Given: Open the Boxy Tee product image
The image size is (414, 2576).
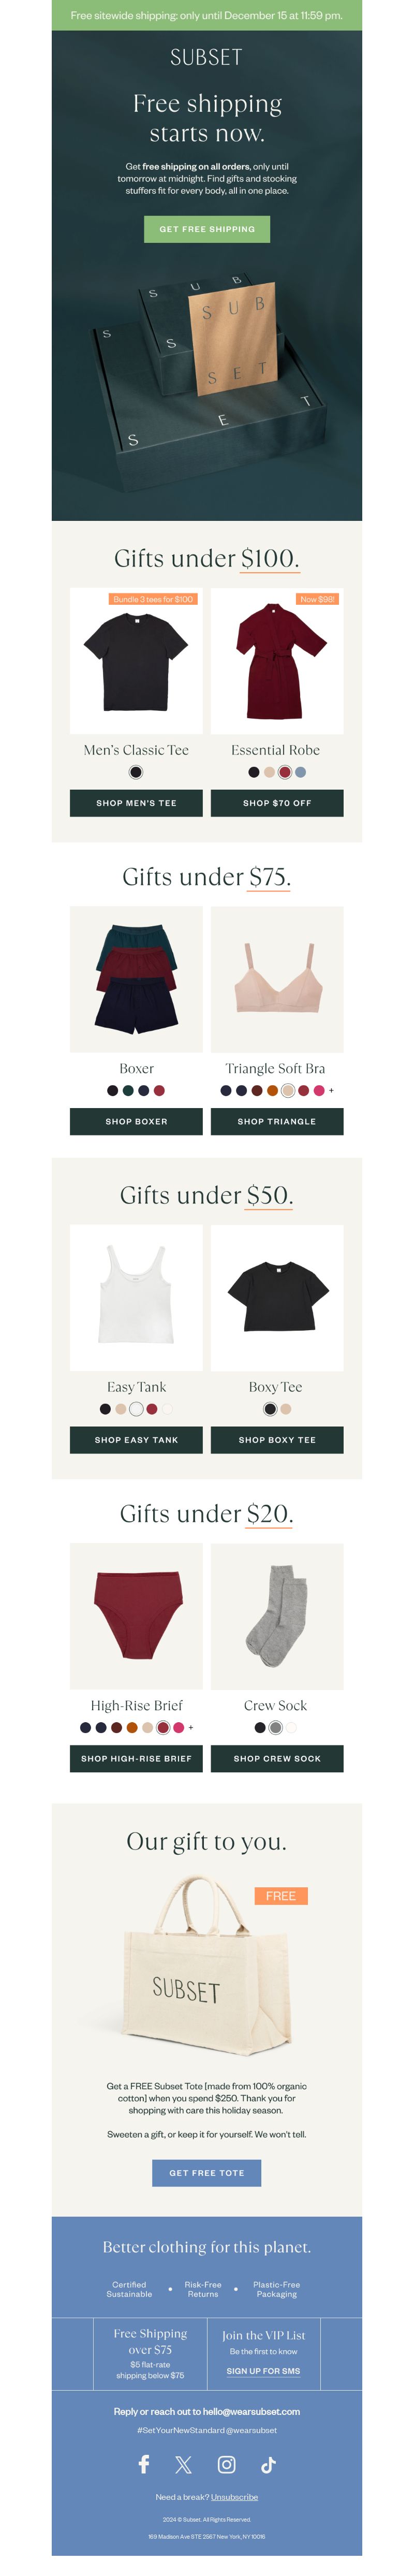Looking at the screenshot, I should pos(277,1297).
